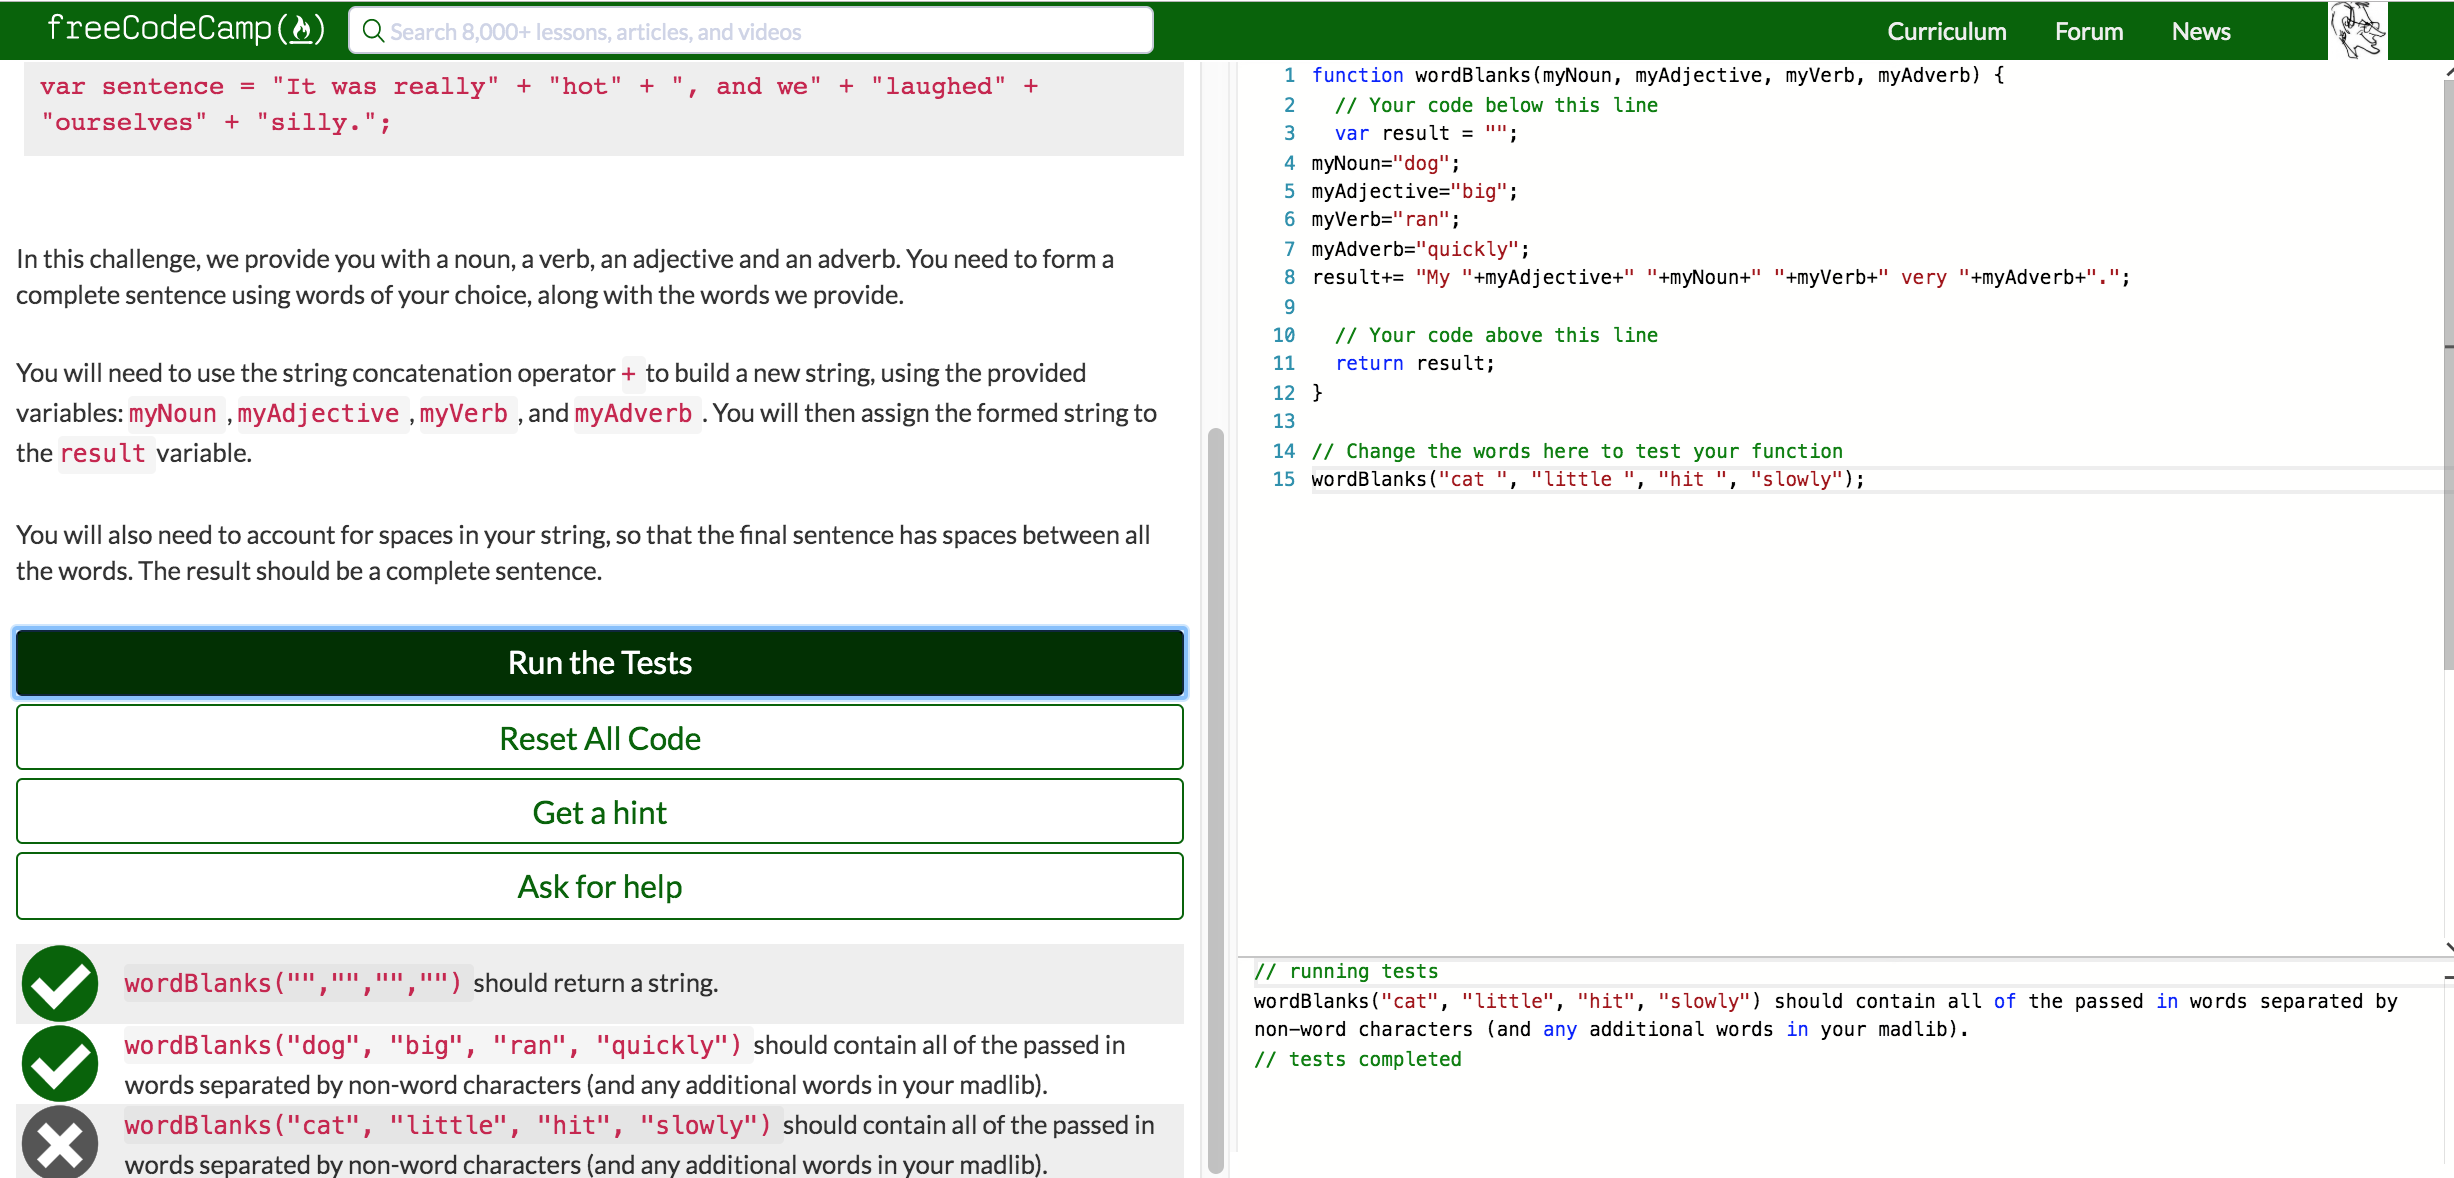Open the News section
2454x1178 pixels.
click(2200, 31)
